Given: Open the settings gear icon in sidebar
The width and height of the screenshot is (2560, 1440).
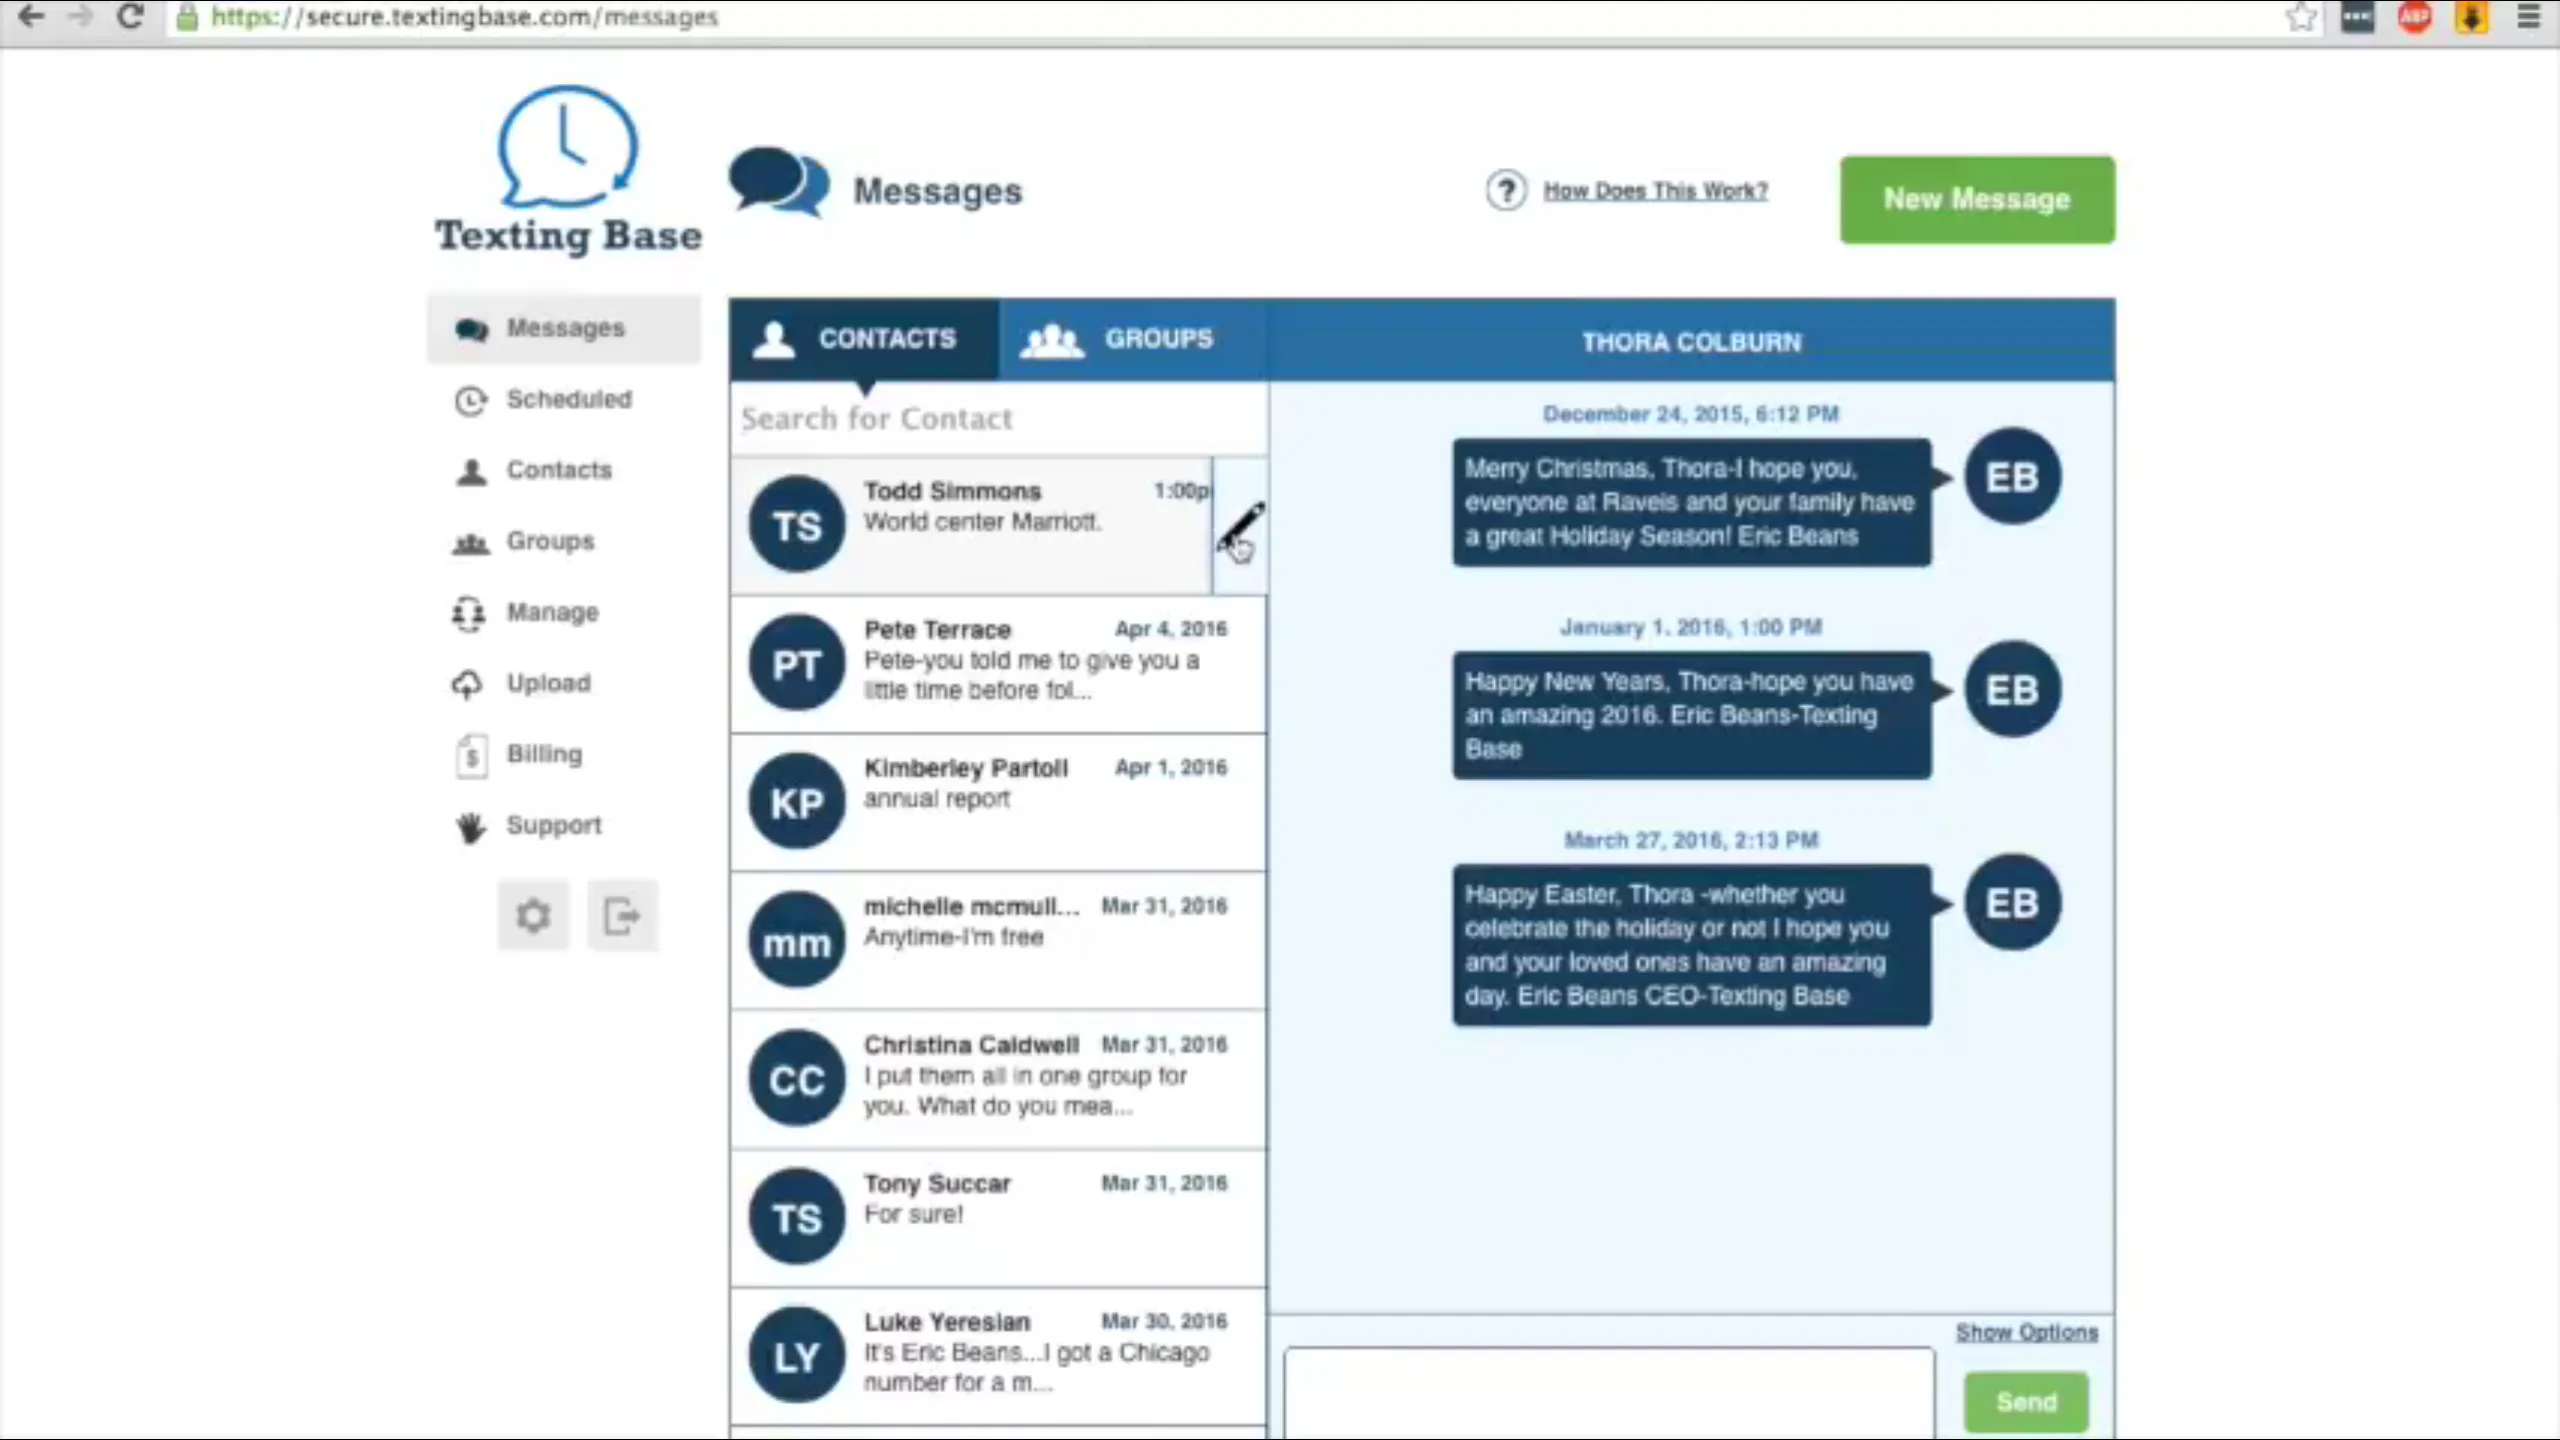Looking at the screenshot, I should (x=533, y=915).
